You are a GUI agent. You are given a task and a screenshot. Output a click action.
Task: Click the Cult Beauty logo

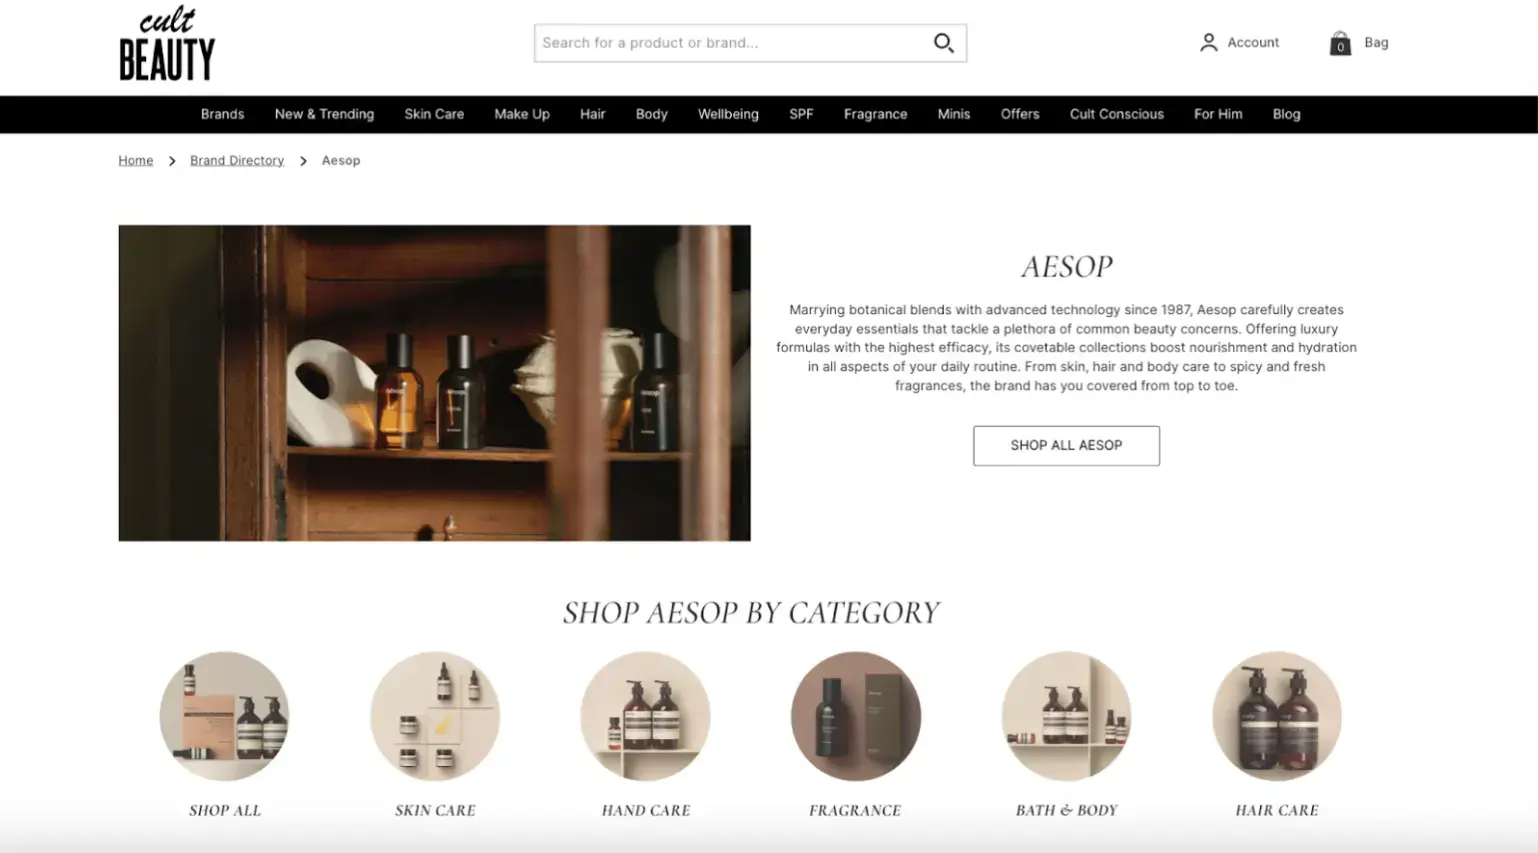point(167,44)
